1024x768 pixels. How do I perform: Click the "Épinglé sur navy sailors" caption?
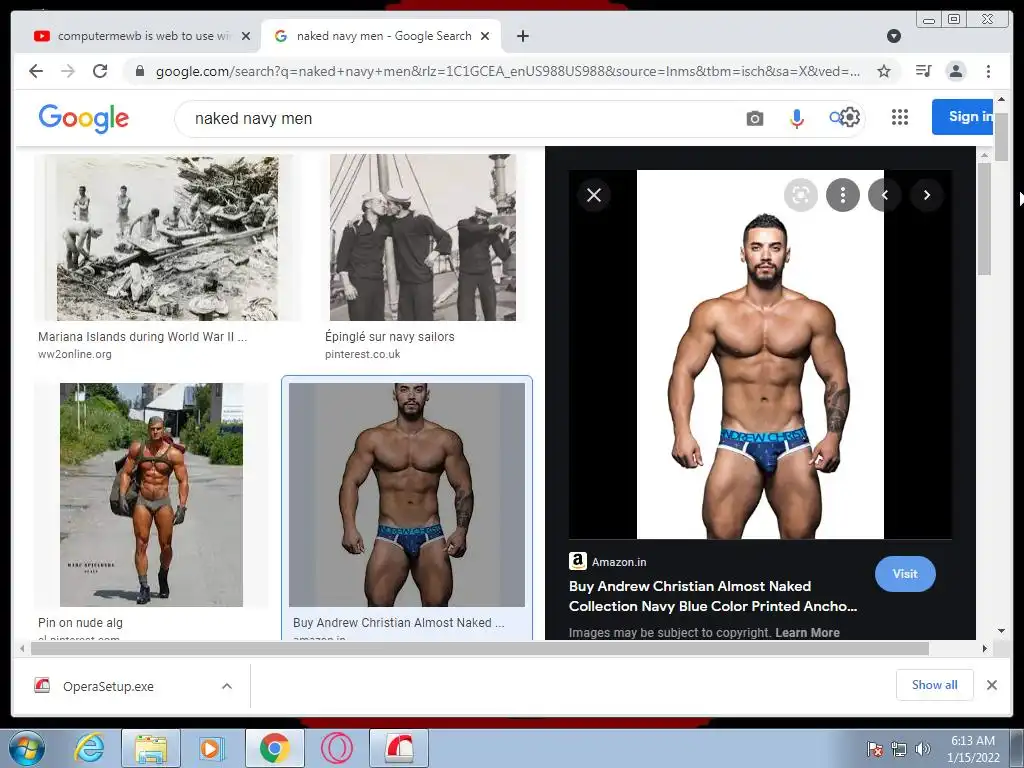(x=390, y=337)
